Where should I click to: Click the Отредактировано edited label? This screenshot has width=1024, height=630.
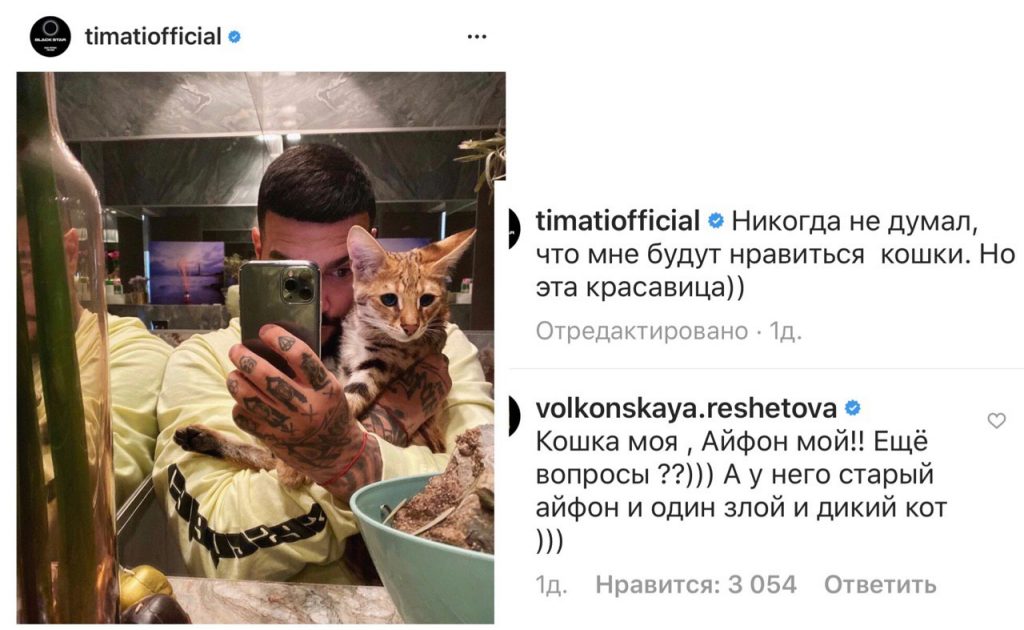641,332
